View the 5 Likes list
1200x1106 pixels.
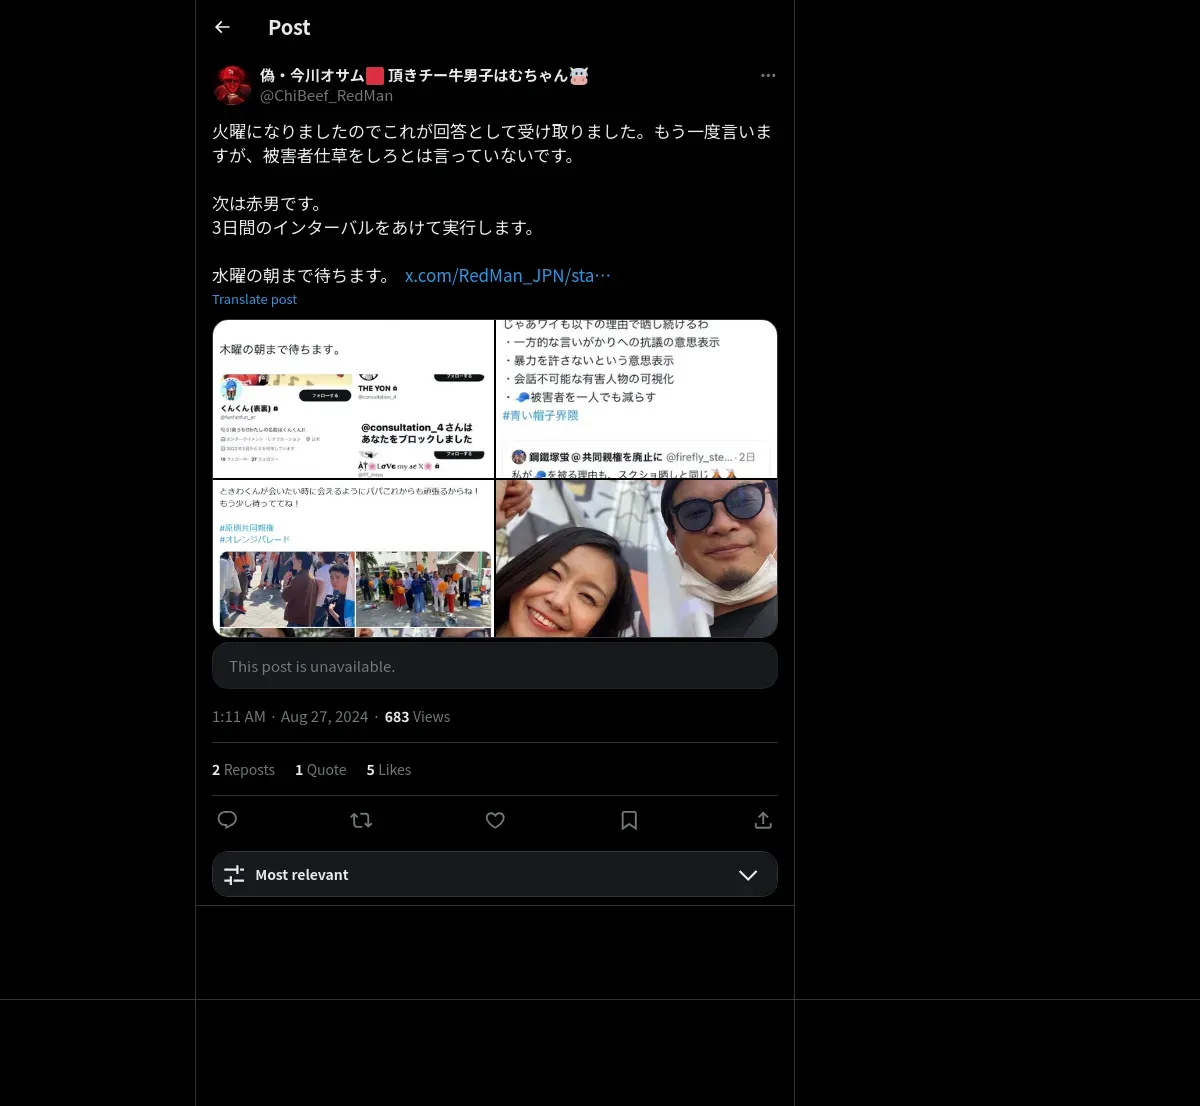pyautogui.click(x=389, y=770)
